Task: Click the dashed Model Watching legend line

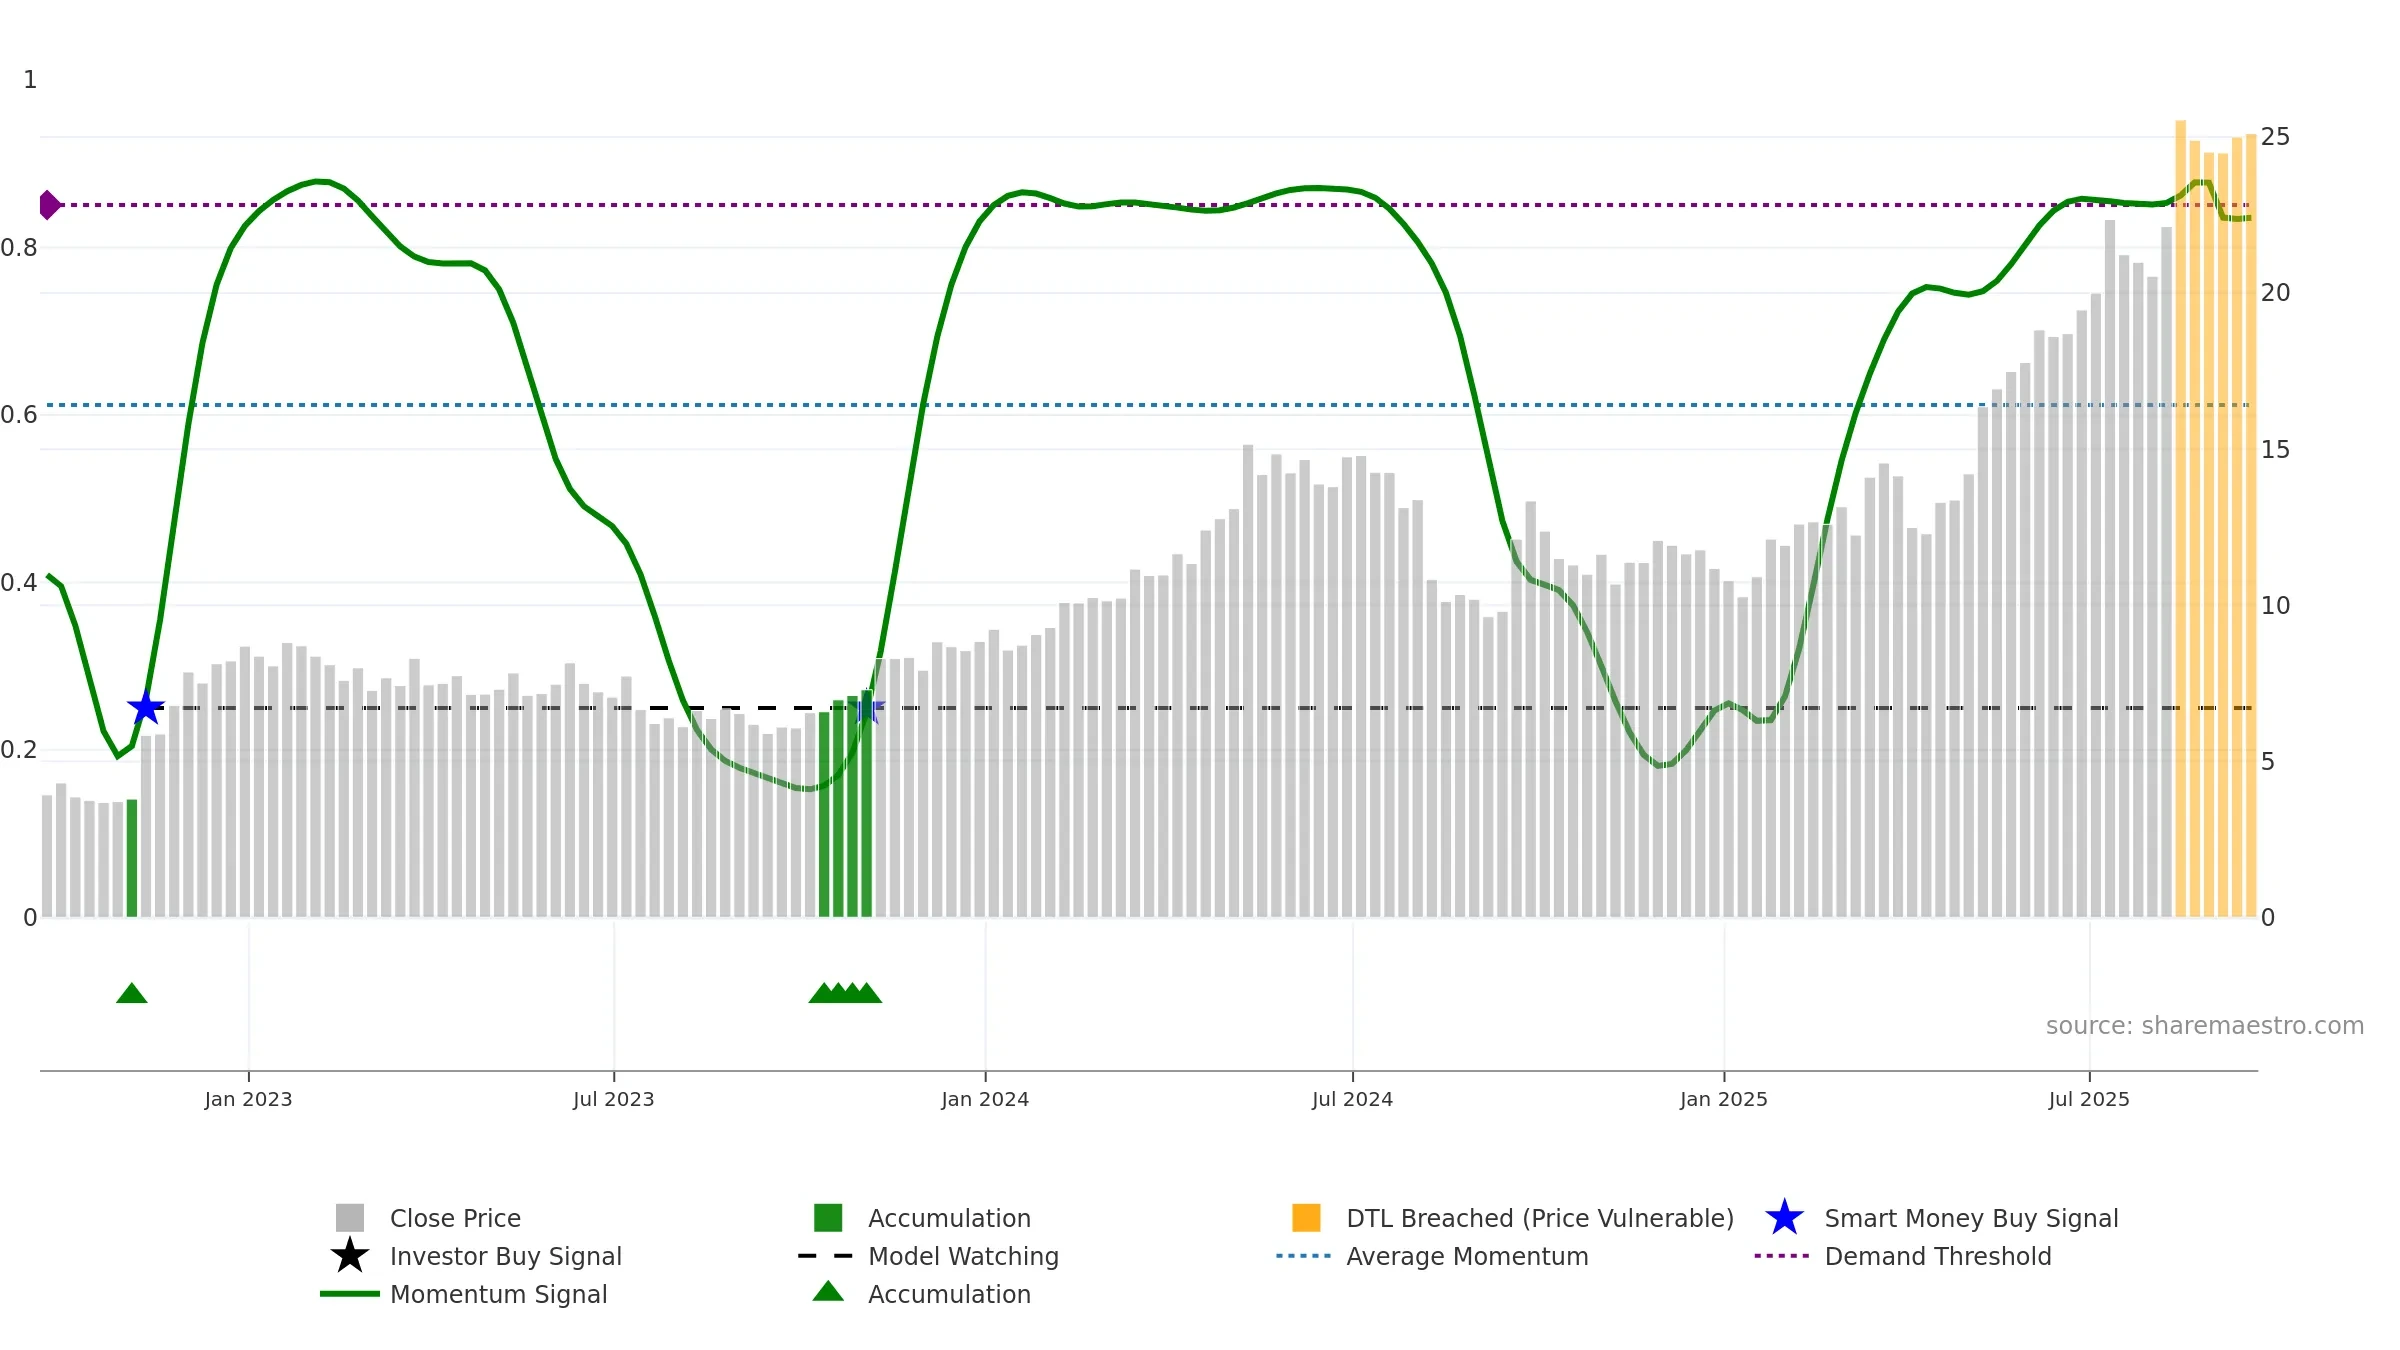Action: [826, 1256]
